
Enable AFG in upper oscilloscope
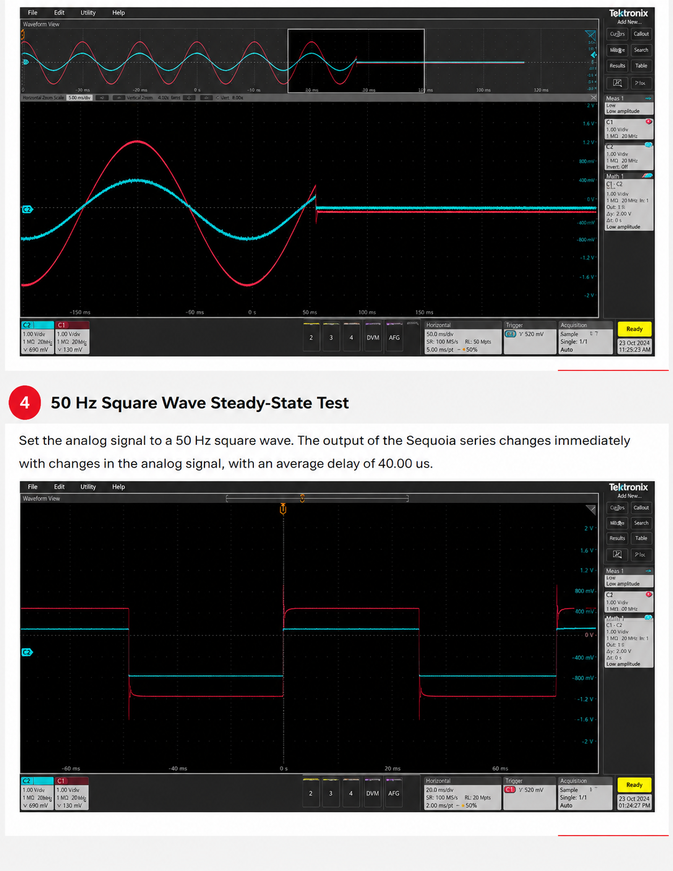(x=394, y=337)
